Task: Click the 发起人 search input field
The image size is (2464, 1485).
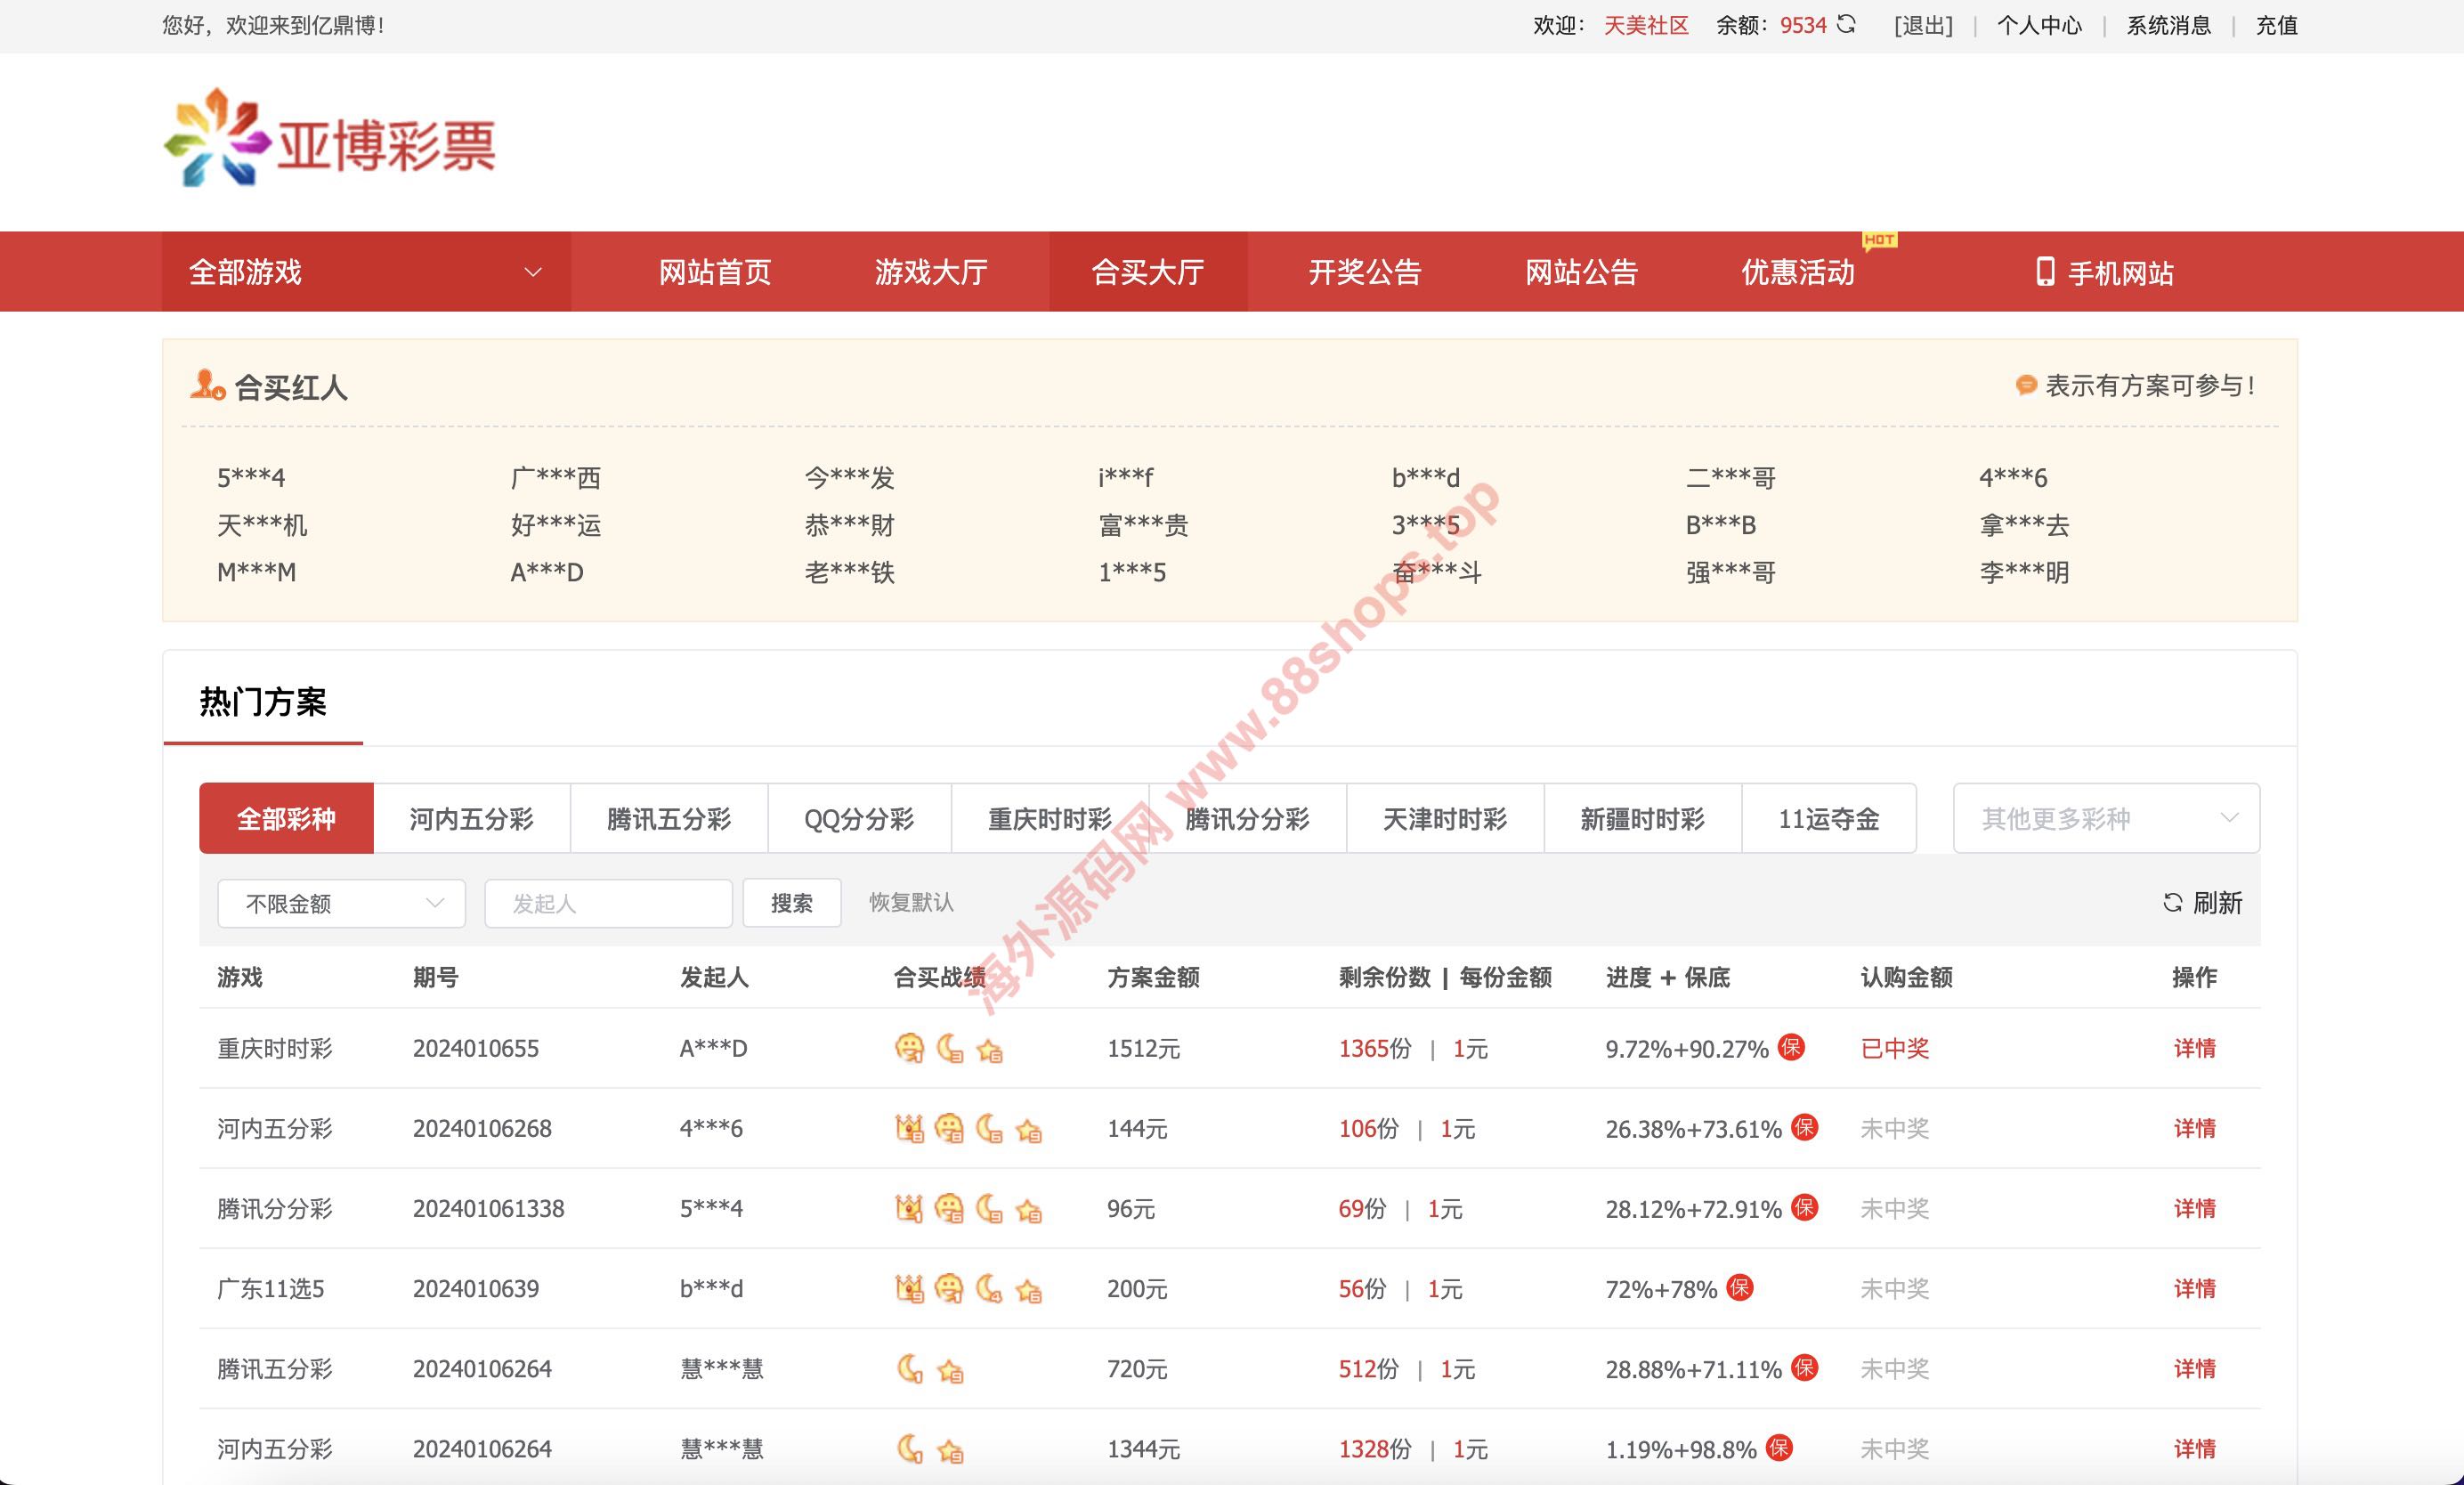Action: click(x=608, y=904)
